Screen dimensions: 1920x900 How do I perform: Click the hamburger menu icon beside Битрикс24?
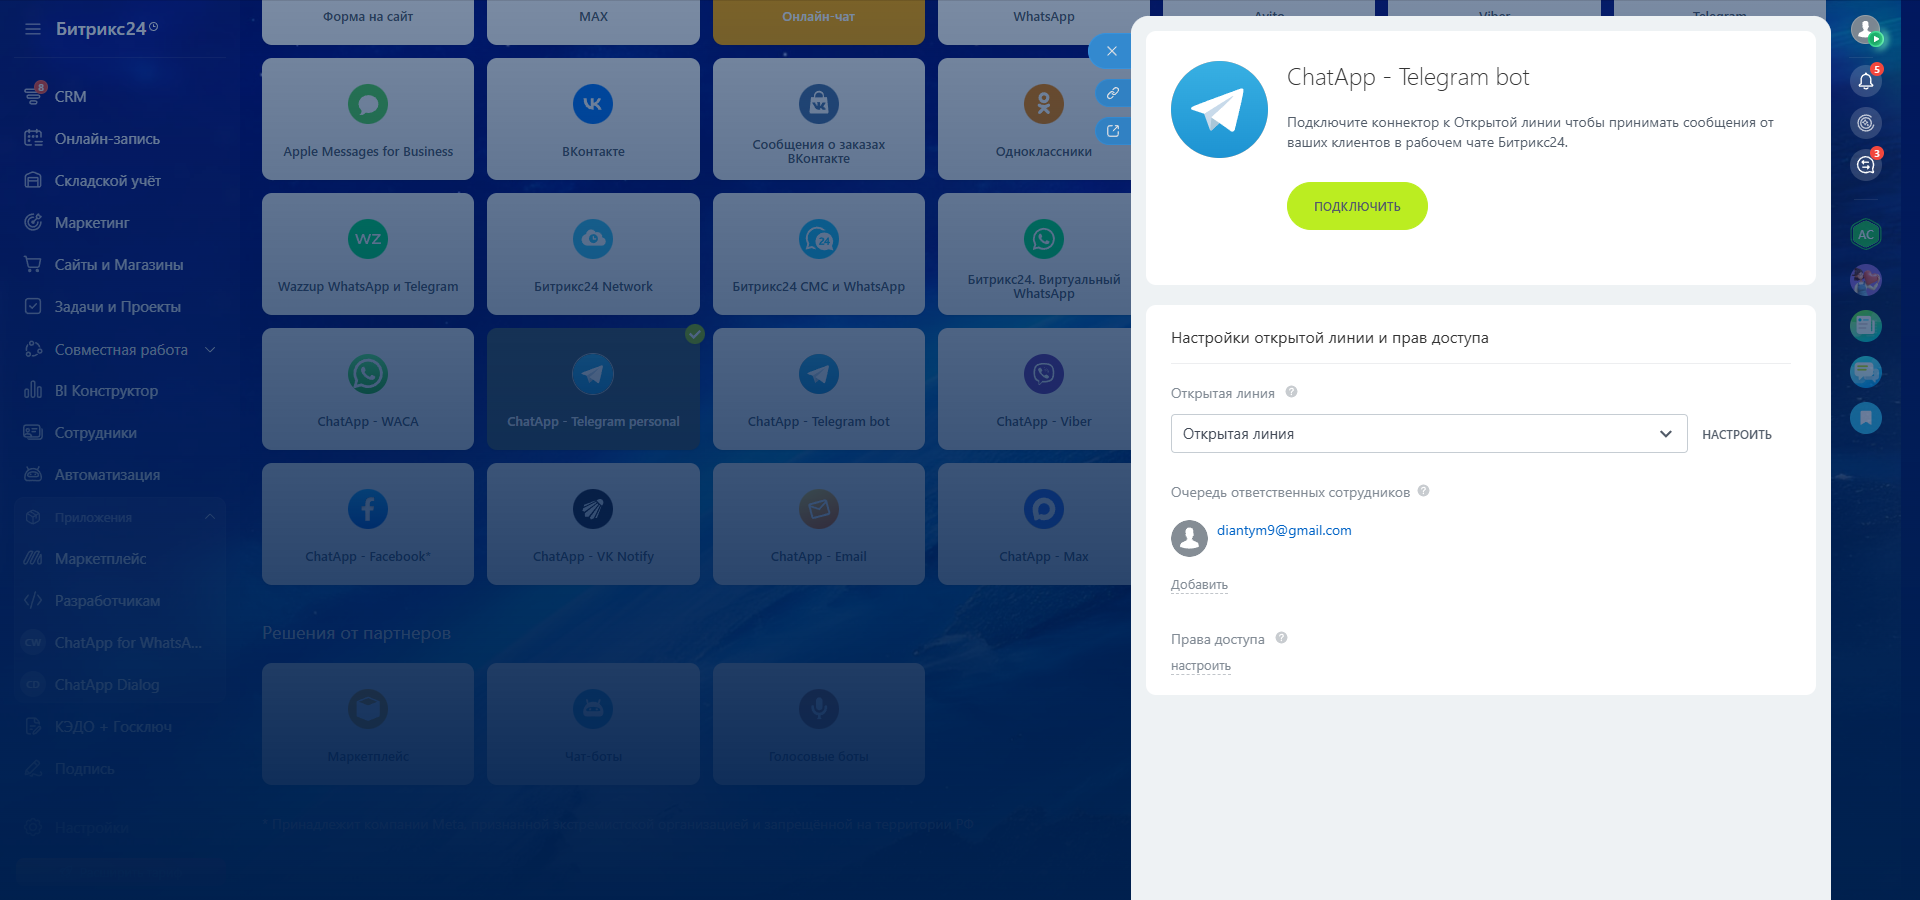(33, 29)
